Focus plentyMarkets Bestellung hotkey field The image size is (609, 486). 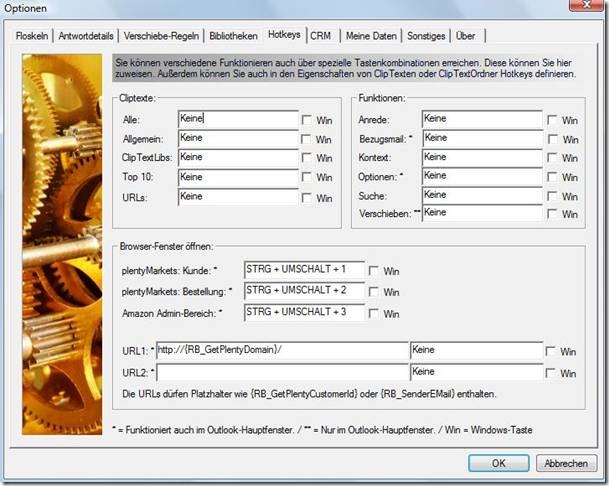[304, 291]
